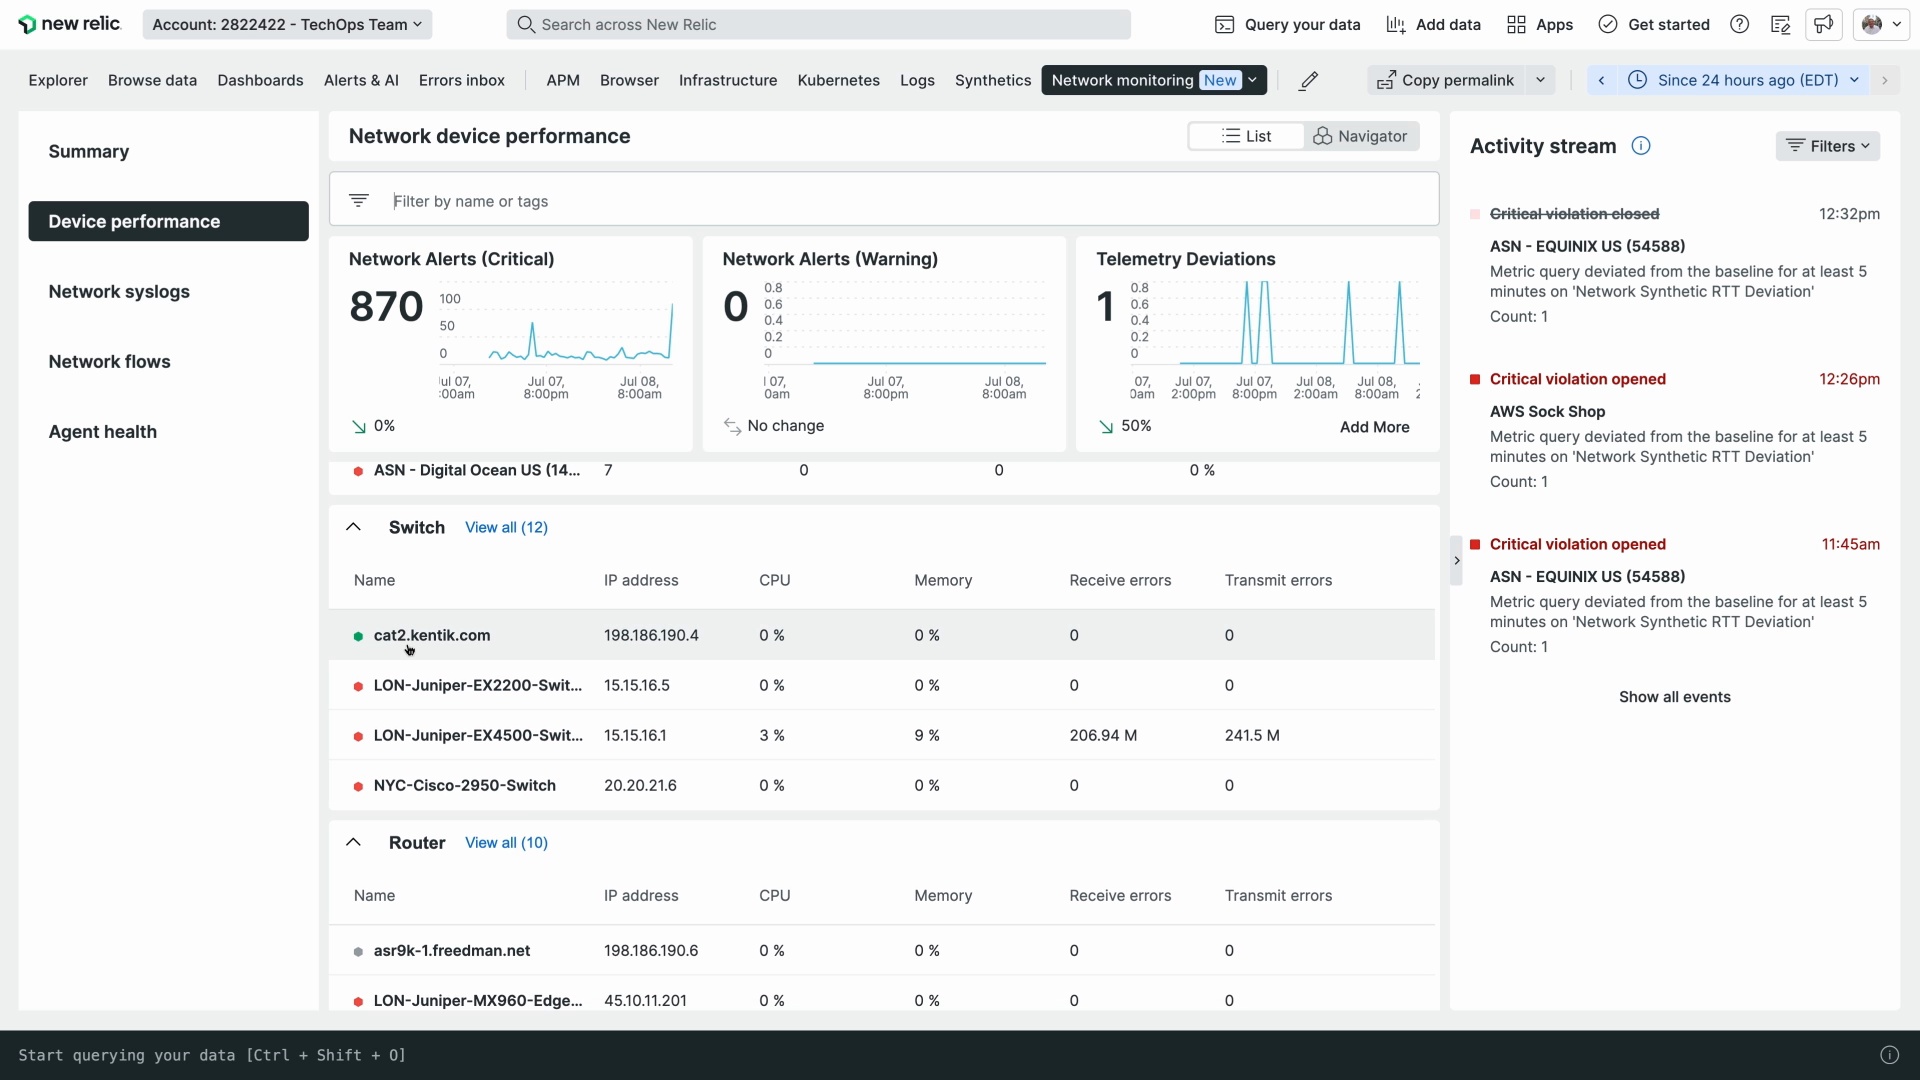This screenshot has height=1080, width=1920.
Task: Click the megaphone announcements icon
Action: click(x=1824, y=24)
